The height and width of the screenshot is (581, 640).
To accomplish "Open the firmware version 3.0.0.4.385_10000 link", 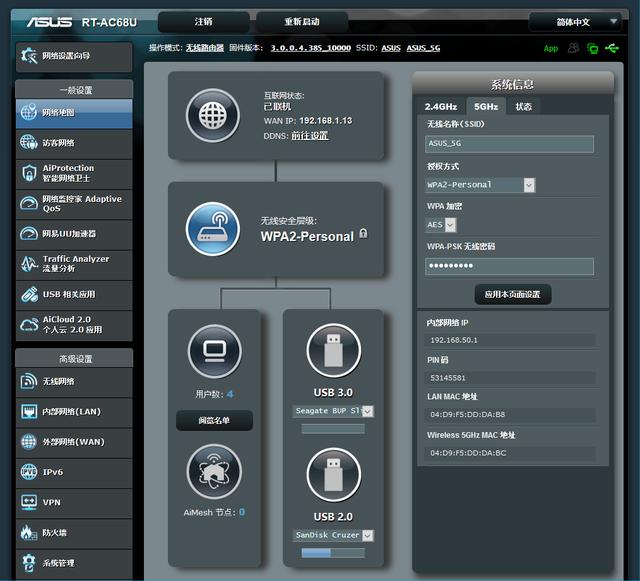I will point(311,48).
